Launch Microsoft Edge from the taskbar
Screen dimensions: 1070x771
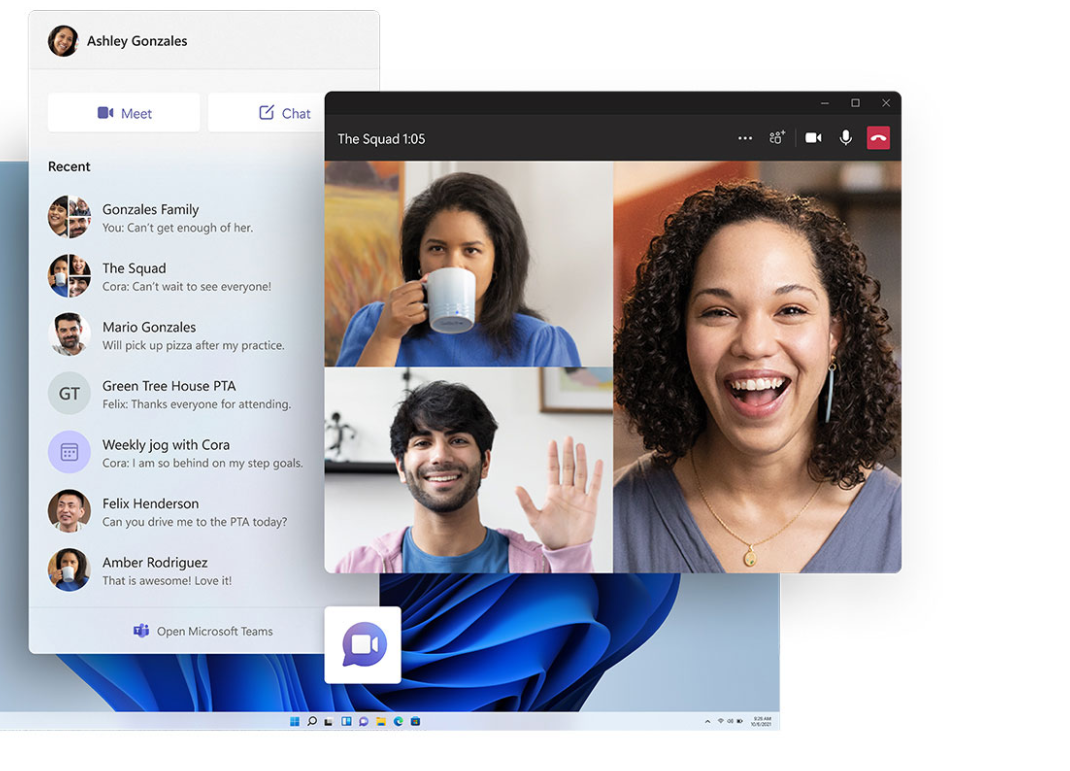[398, 721]
